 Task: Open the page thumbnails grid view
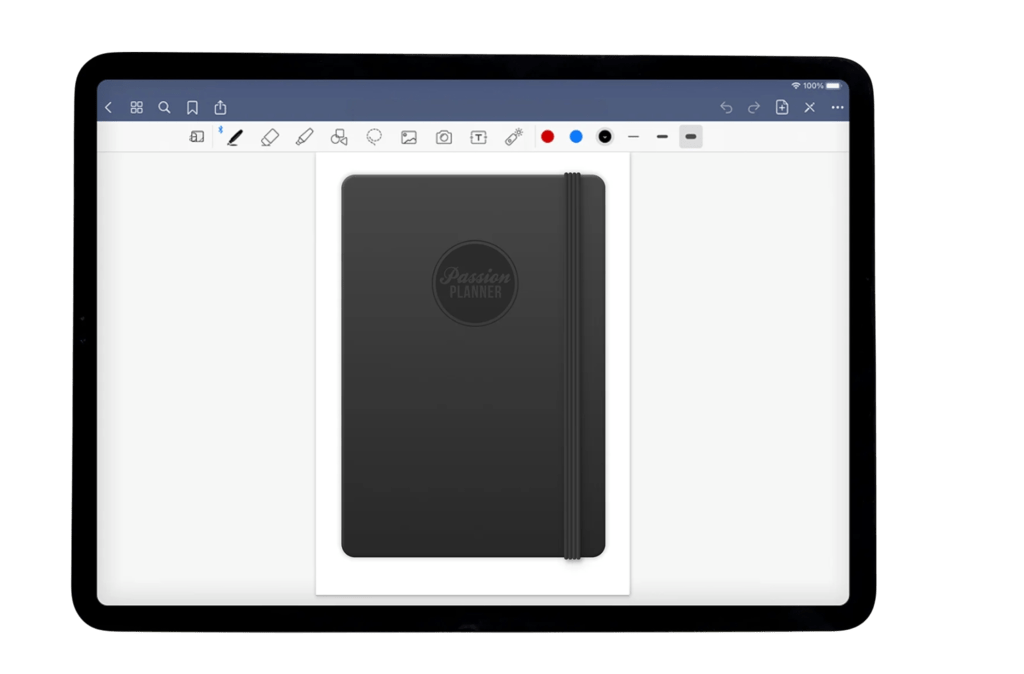coord(136,108)
